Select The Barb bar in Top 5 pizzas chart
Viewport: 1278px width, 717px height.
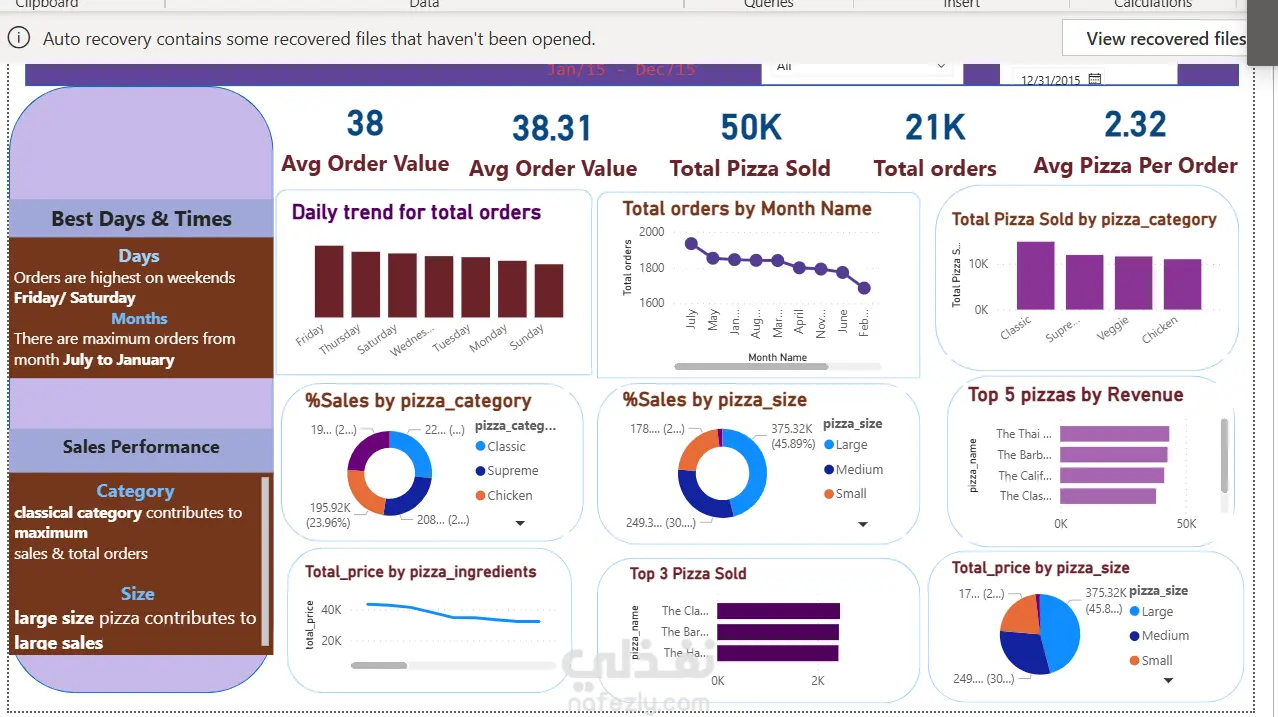pyautogui.click(x=1113, y=455)
